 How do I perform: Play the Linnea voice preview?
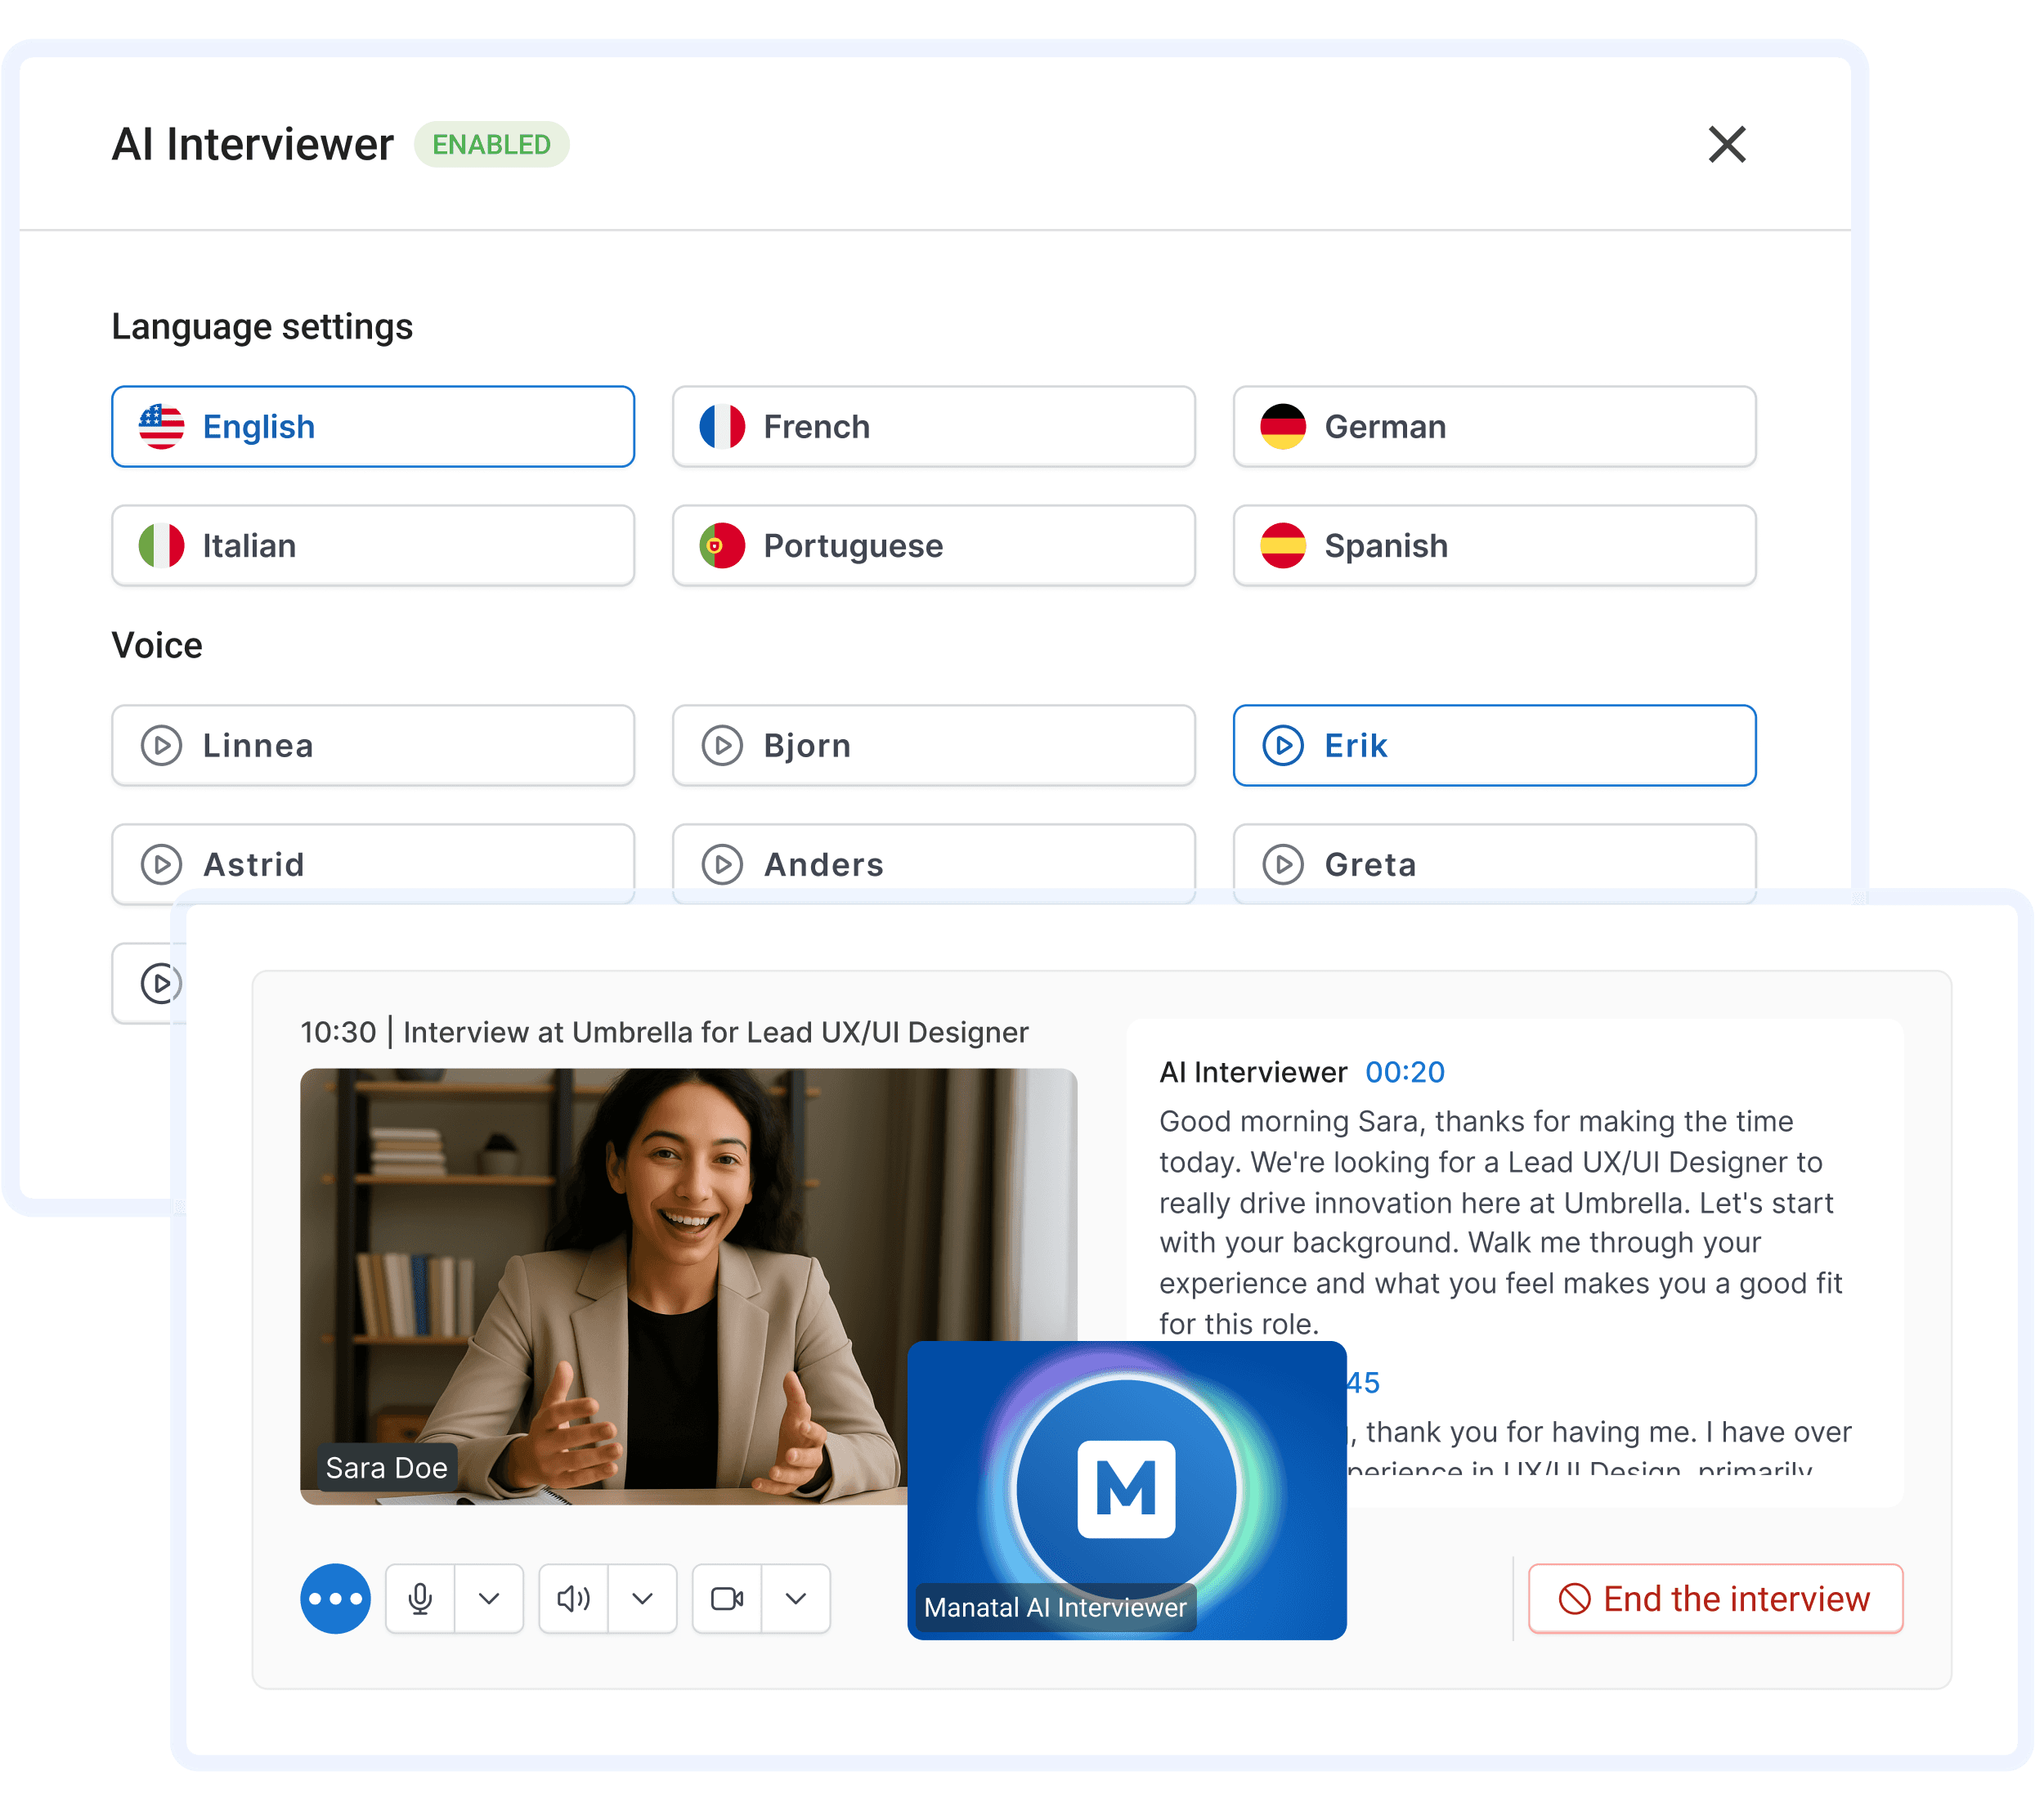[161, 746]
